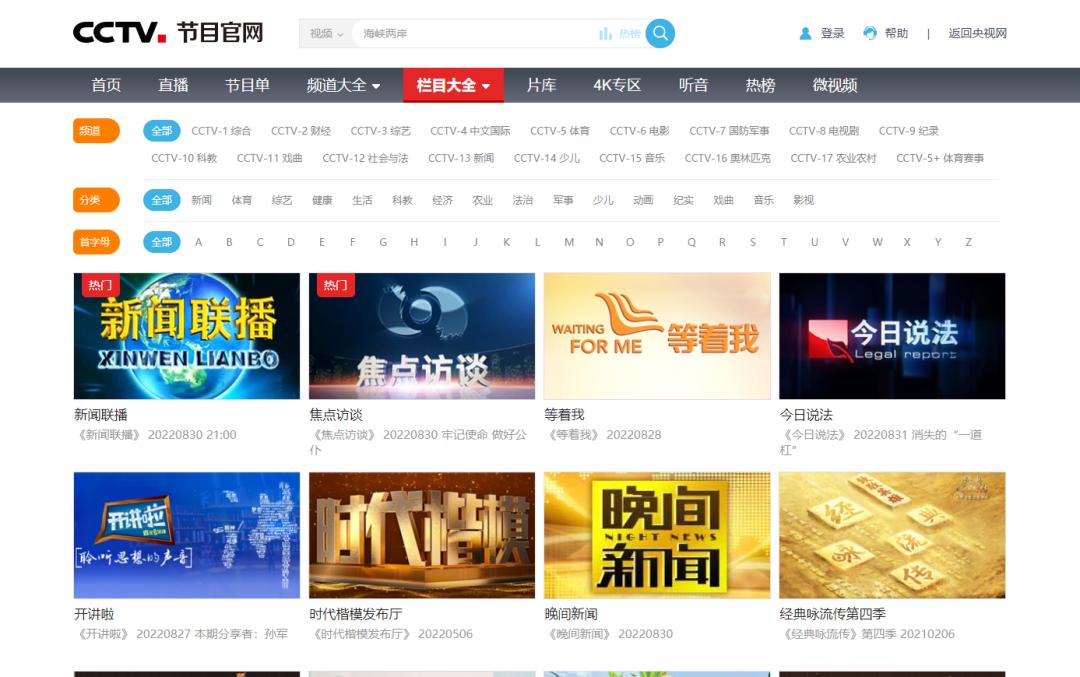Click the globe help icon next to 帮助
Screen dimensions: 1080x677
(868, 33)
